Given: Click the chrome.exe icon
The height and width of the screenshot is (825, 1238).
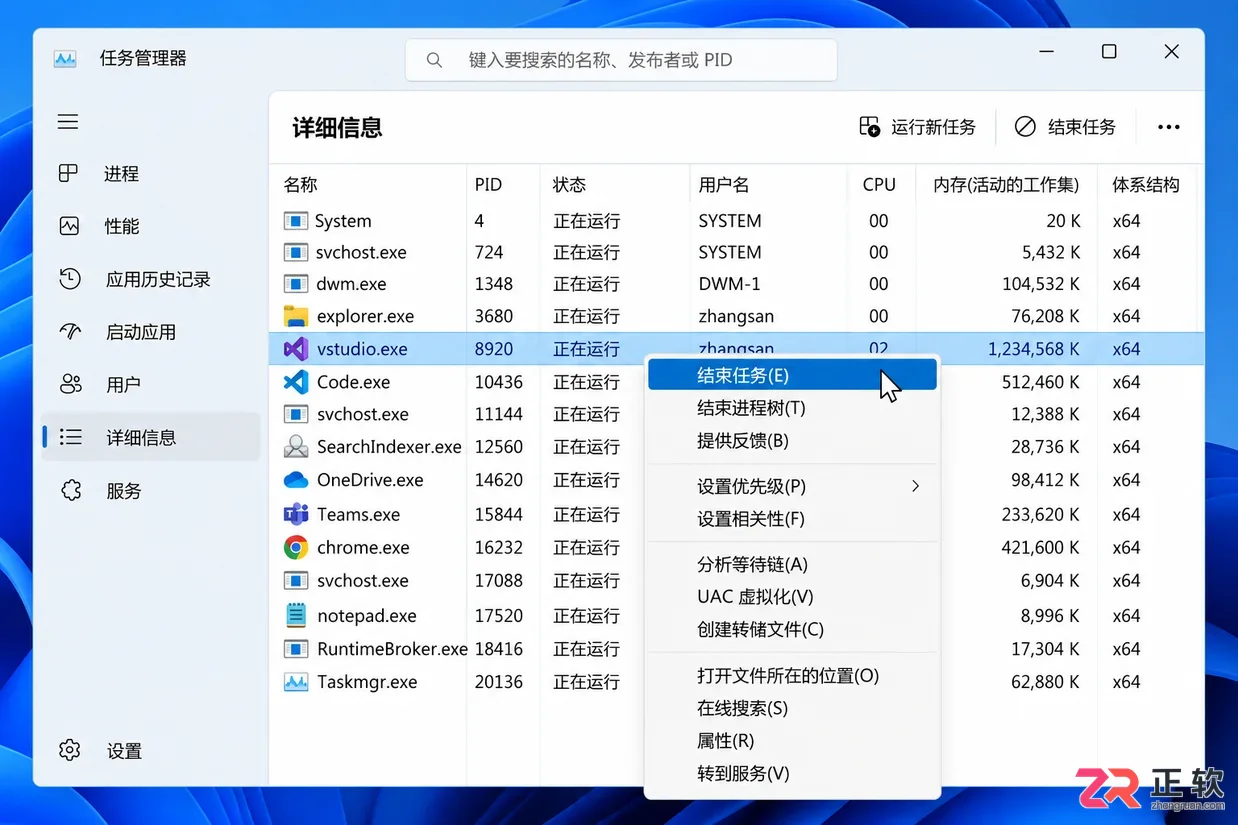Looking at the screenshot, I should pos(296,547).
